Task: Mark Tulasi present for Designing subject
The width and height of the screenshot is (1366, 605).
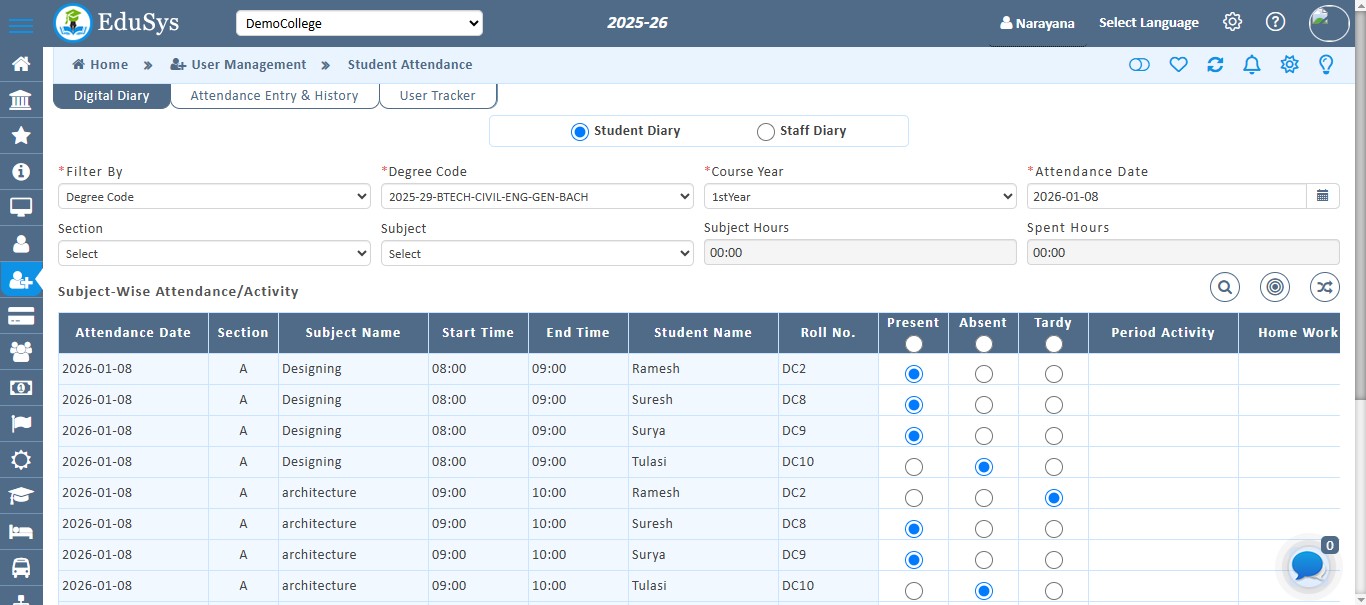Action: (x=912, y=466)
